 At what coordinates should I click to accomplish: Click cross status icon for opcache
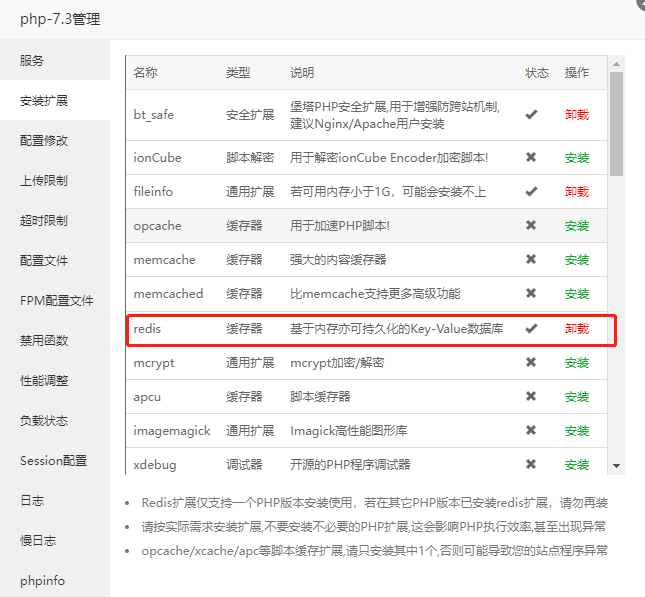coord(531,225)
